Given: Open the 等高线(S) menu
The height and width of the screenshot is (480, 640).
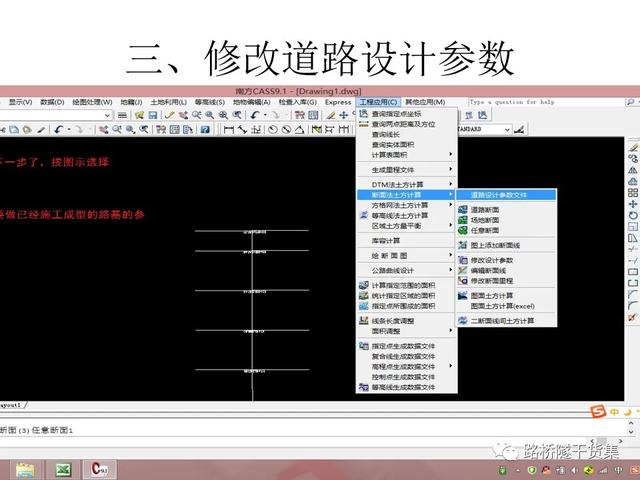Looking at the screenshot, I should [x=209, y=102].
